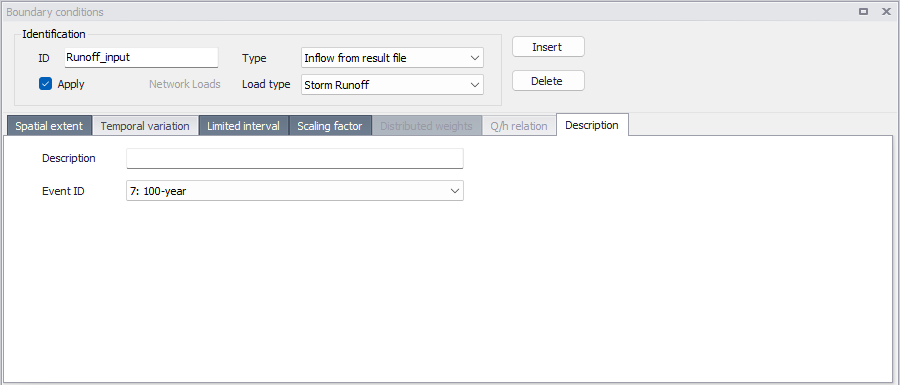Click the Event ID label
Viewport: 900px width, 385px height.
63,191
